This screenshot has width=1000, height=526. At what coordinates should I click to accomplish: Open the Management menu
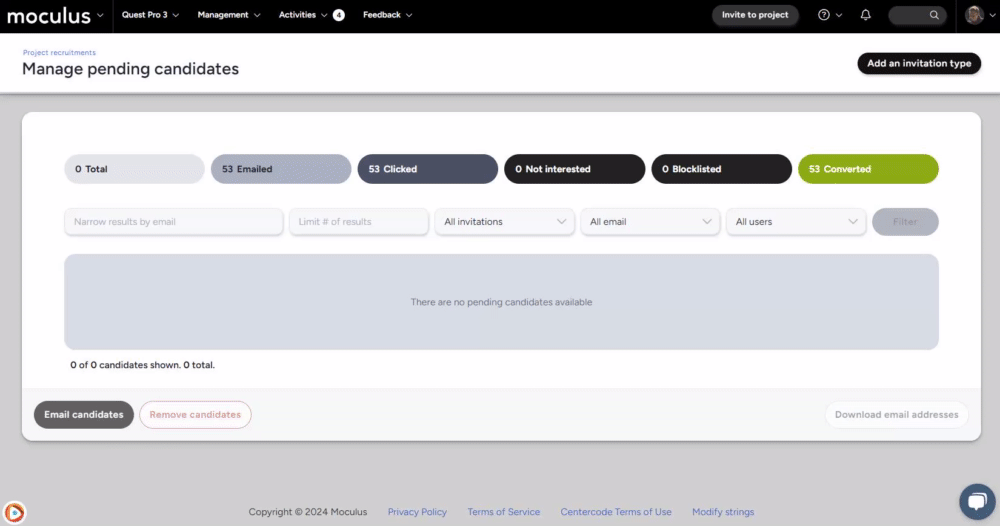[229, 15]
